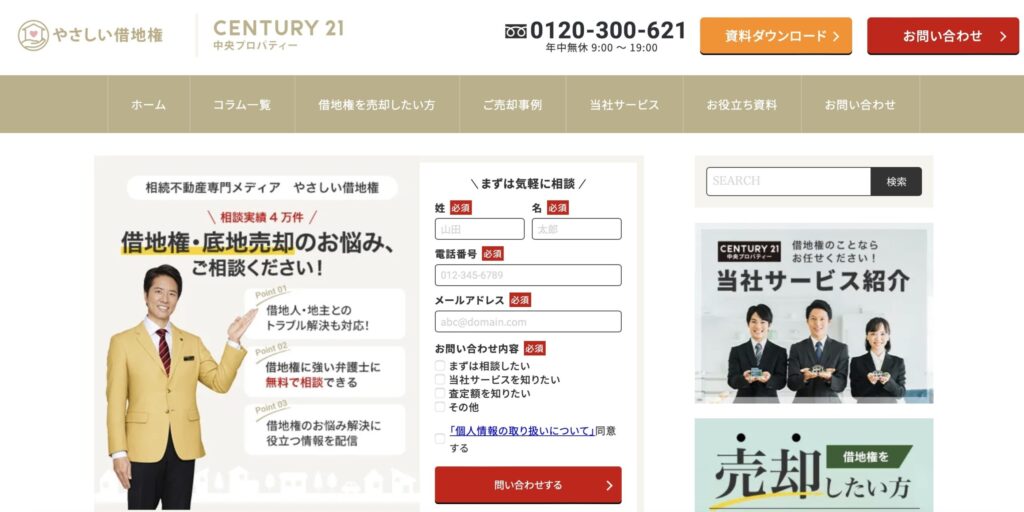The width and height of the screenshot is (1024, 512).
Task: Tick the 個人情報の取り扱い consent checkbox
Action: [x=440, y=439]
